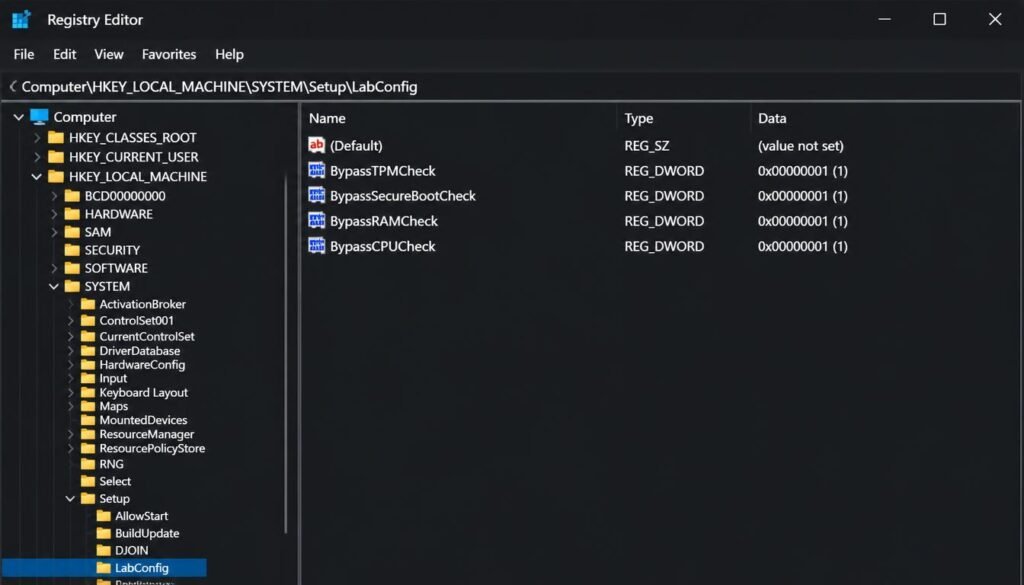Open the Edit menu
This screenshot has height=585, width=1024.
[64, 54]
